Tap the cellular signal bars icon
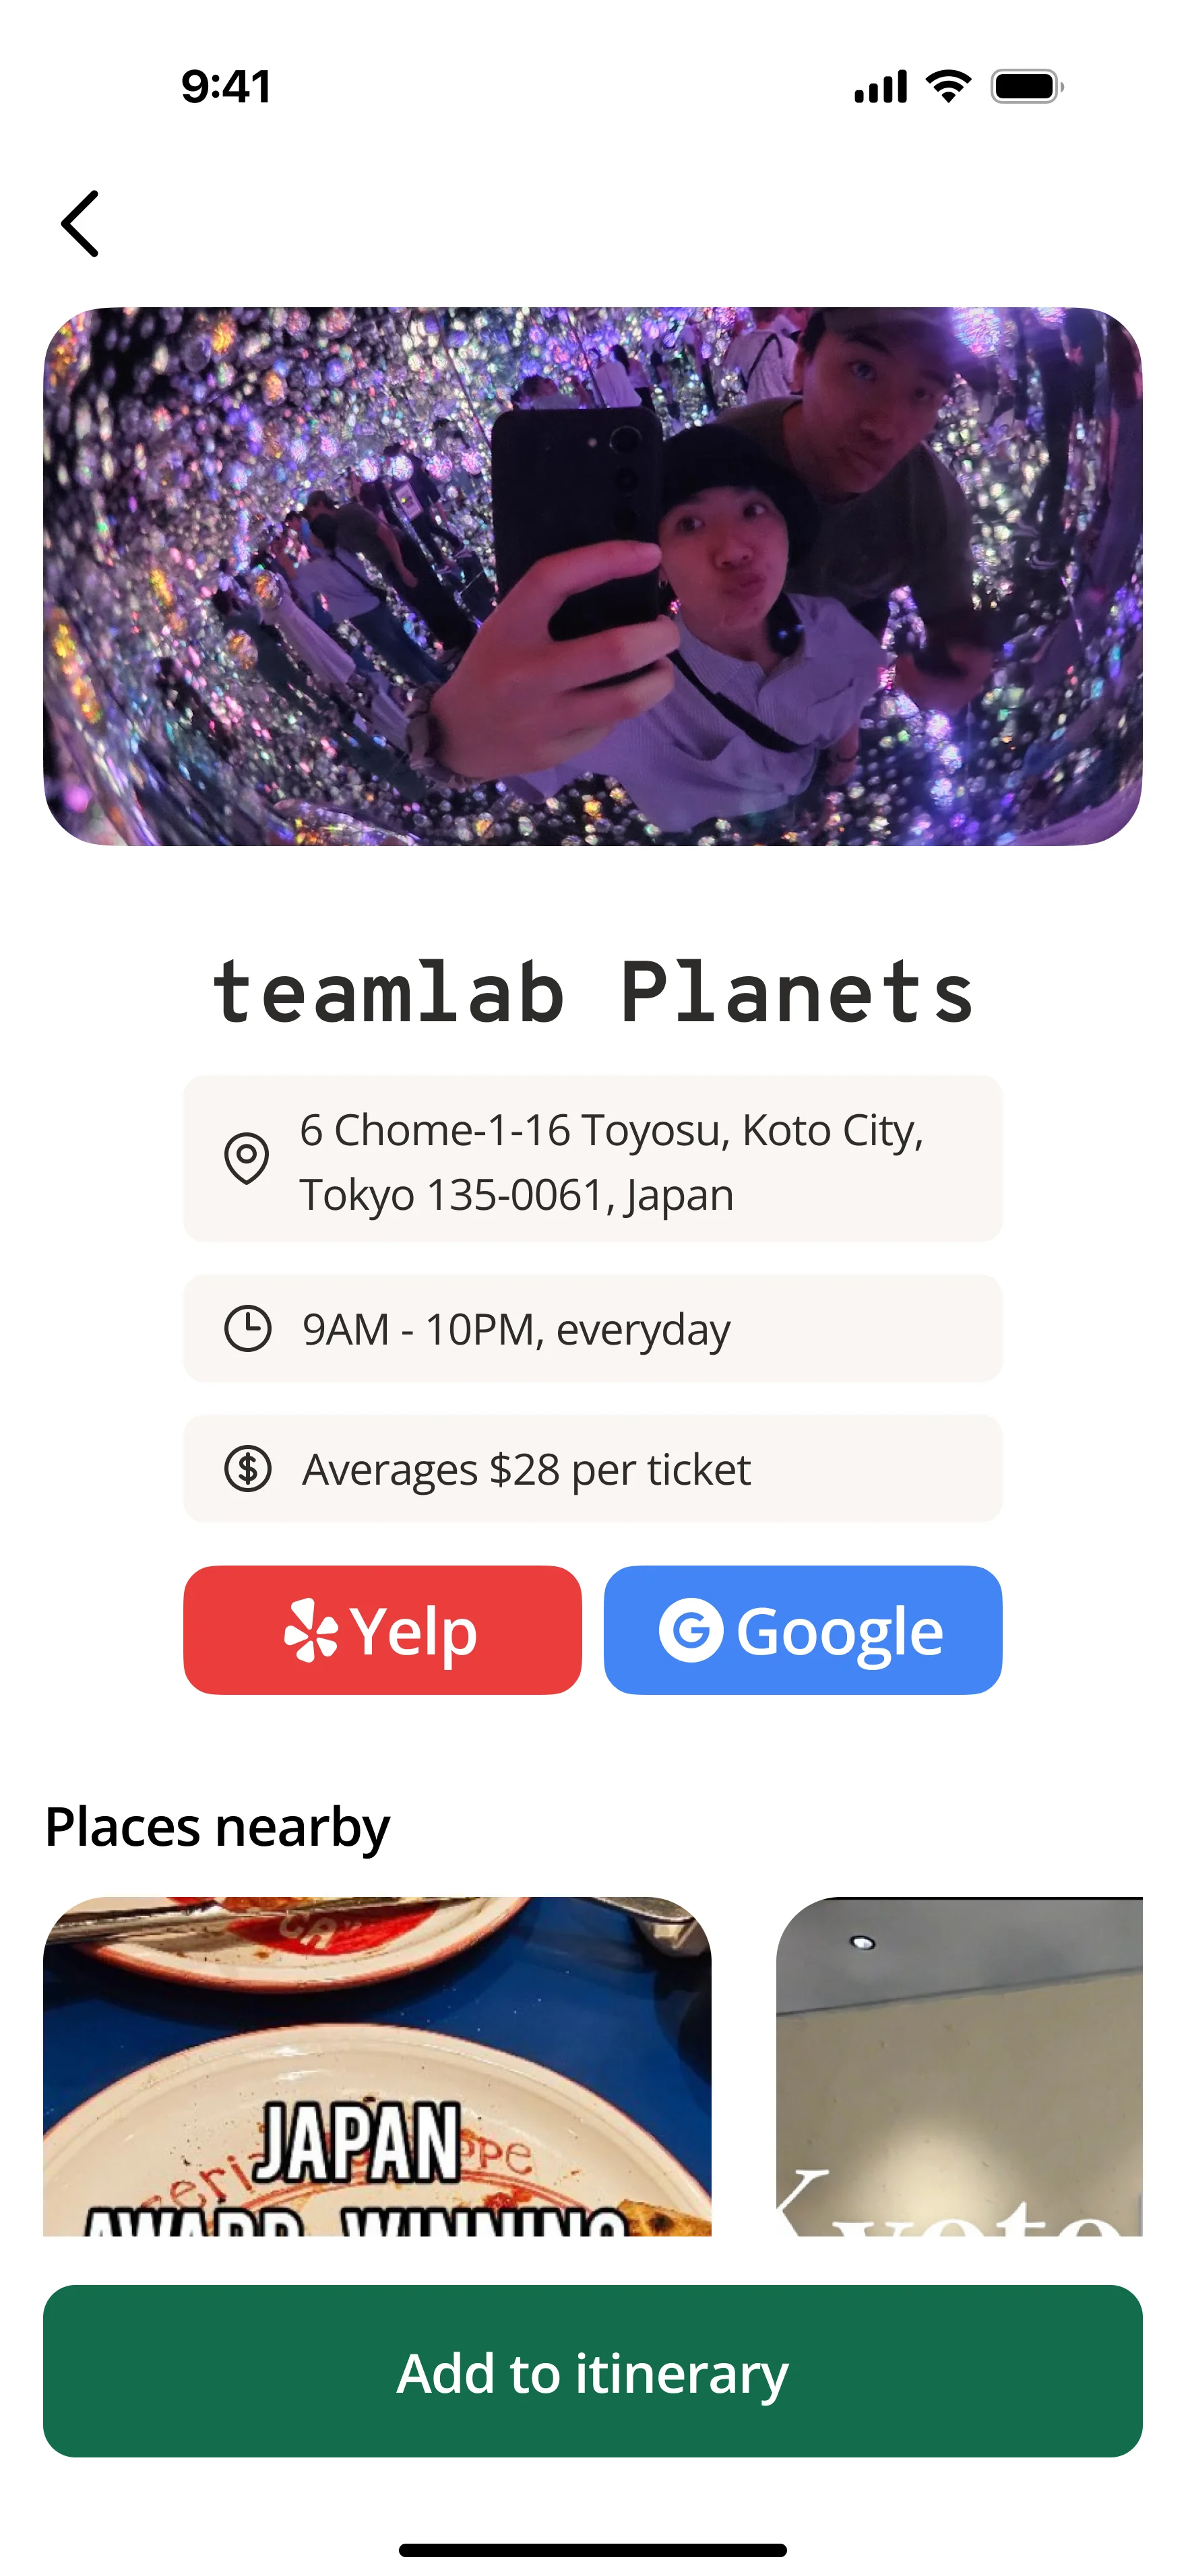The width and height of the screenshot is (1186, 2576). [x=880, y=87]
